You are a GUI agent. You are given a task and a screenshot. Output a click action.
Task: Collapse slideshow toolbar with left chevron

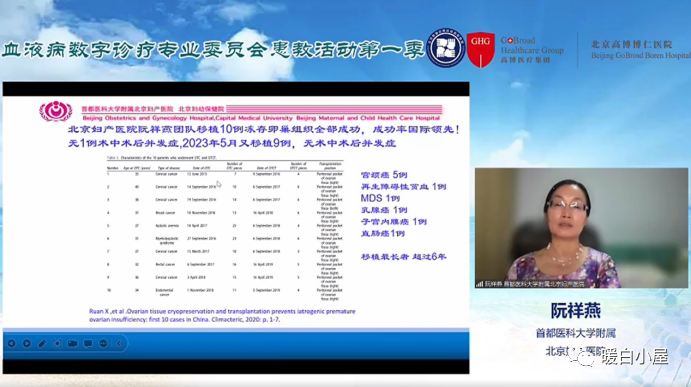pos(119,343)
